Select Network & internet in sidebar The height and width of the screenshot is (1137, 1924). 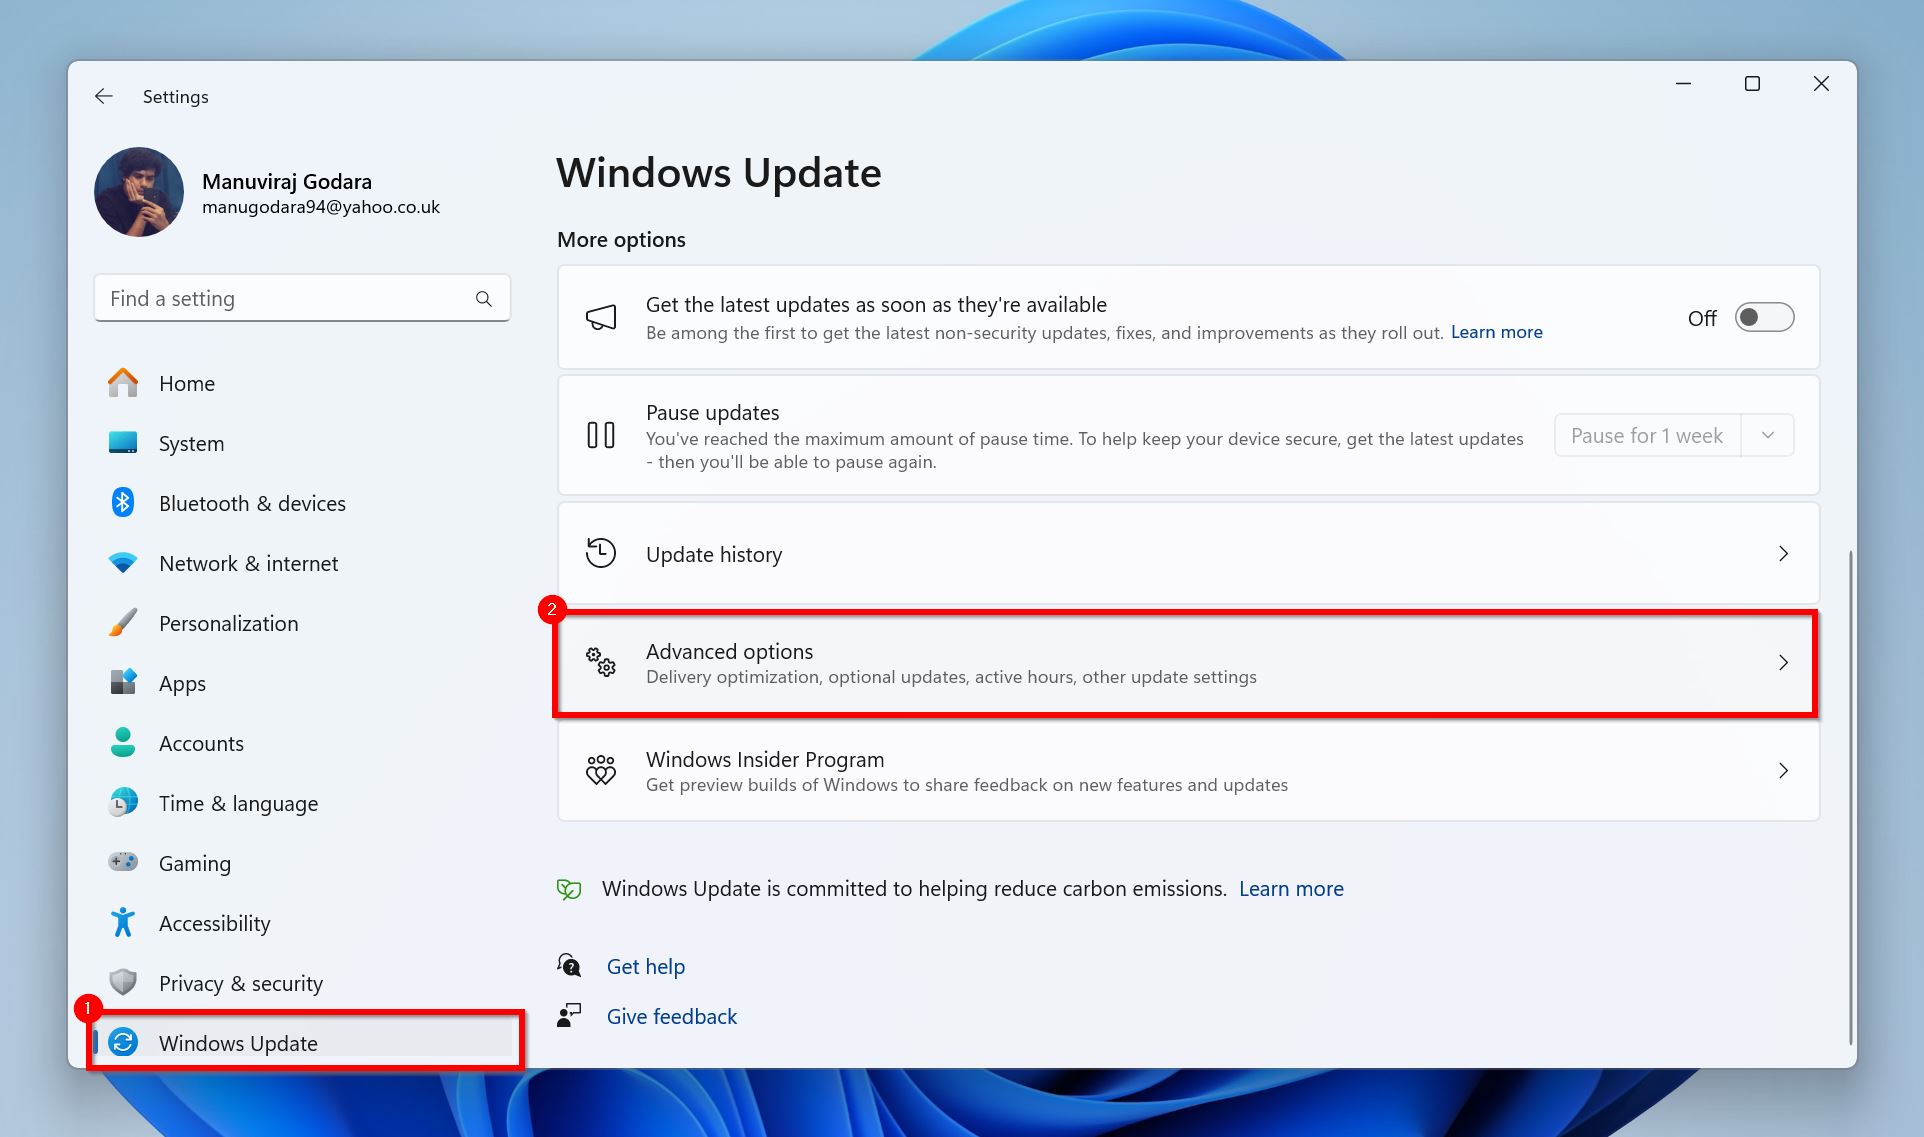click(302, 563)
